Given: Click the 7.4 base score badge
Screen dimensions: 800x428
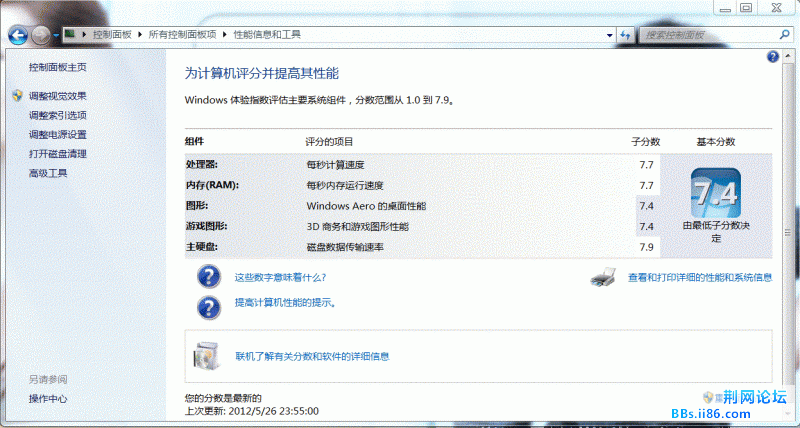Looking at the screenshot, I should tap(715, 193).
